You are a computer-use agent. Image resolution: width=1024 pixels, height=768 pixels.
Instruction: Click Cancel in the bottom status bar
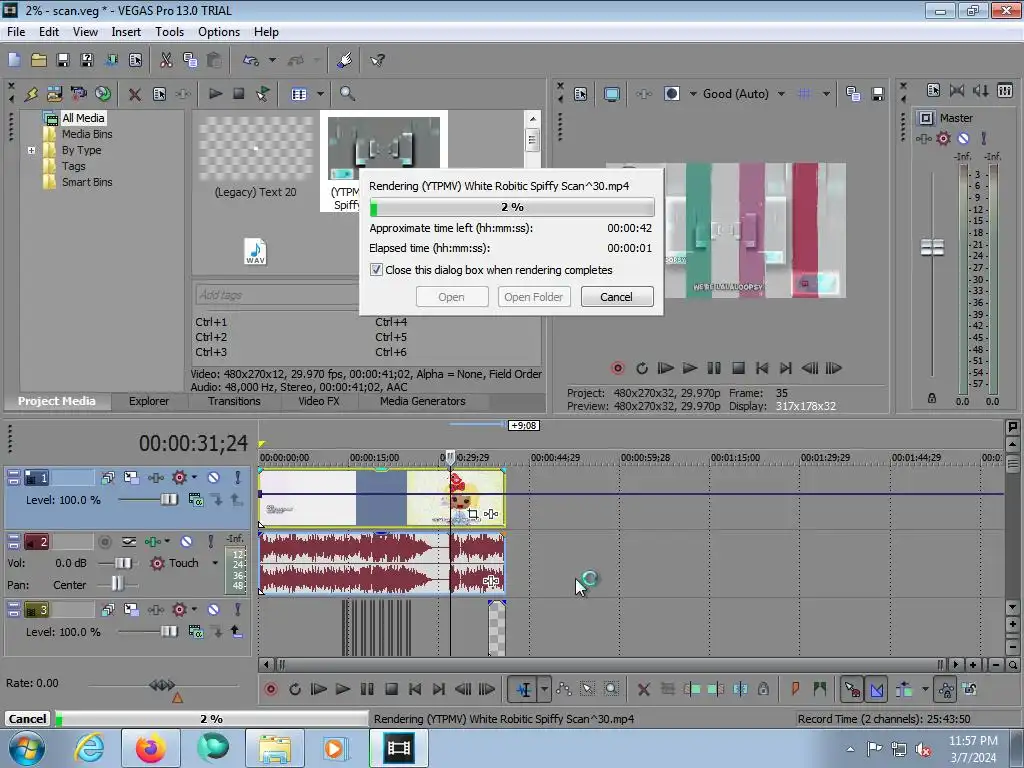pyautogui.click(x=27, y=718)
